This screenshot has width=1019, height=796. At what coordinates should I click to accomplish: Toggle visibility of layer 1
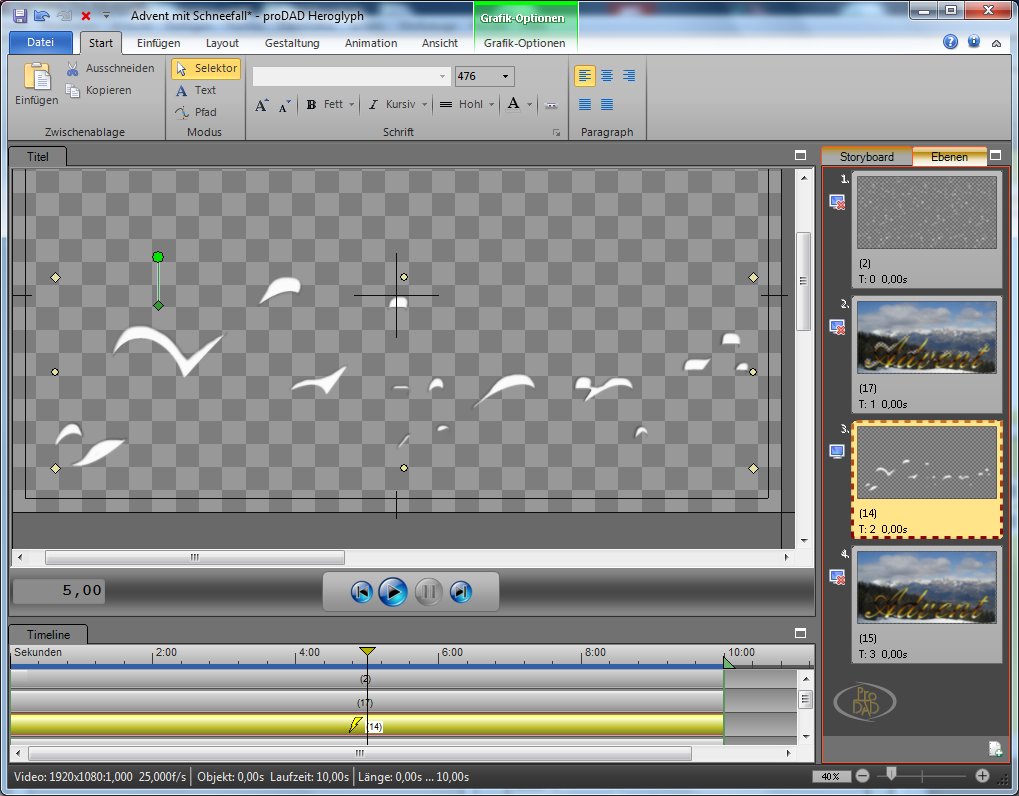pos(837,202)
